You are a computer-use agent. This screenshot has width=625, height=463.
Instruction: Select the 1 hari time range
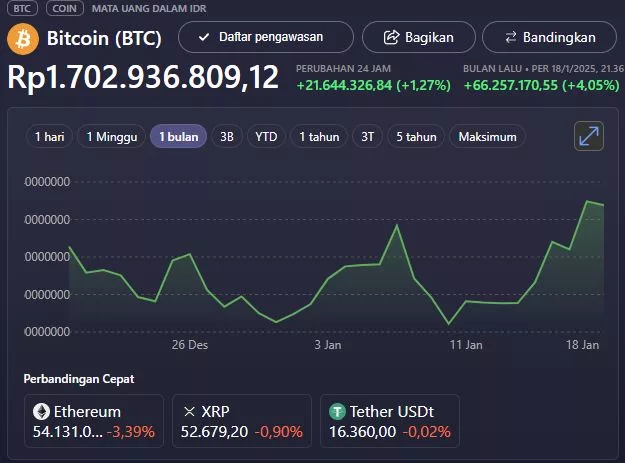(49, 137)
